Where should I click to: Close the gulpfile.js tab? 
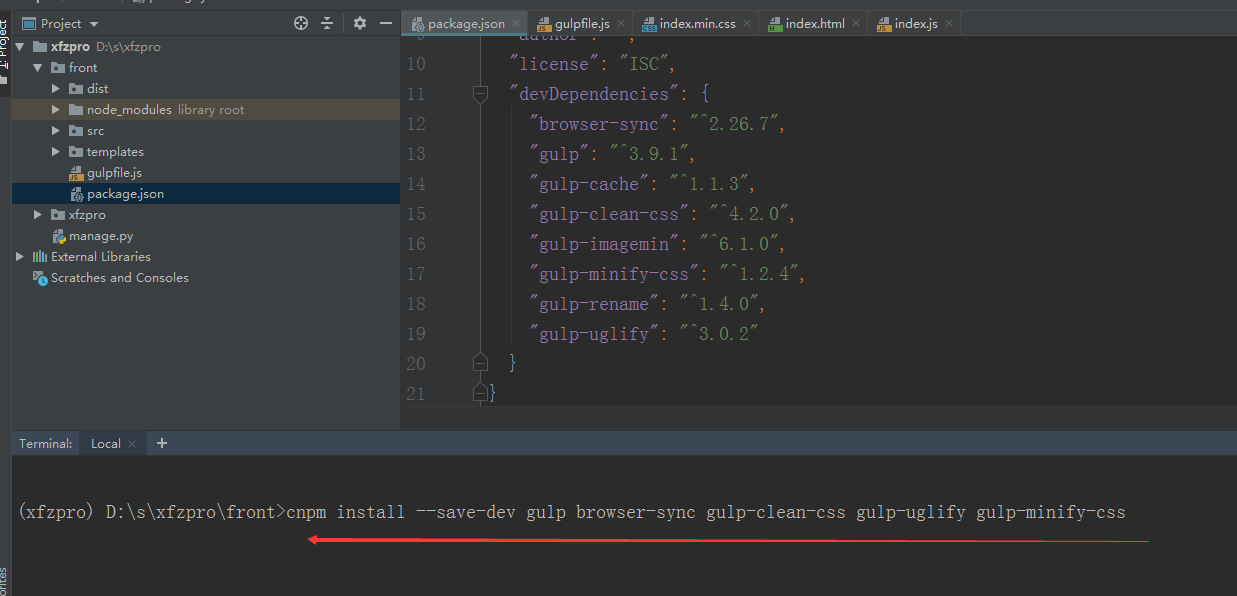point(620,24)
